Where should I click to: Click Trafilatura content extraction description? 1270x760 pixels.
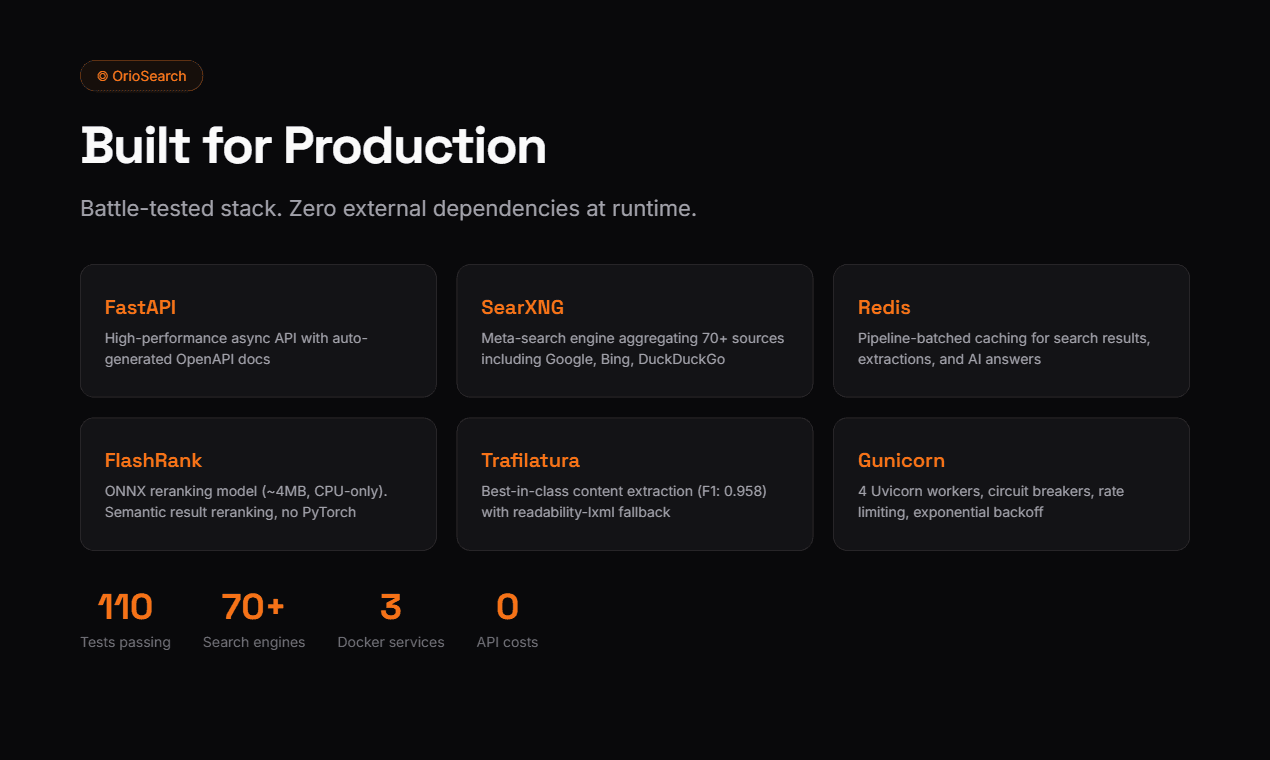(x=623, y=501)
